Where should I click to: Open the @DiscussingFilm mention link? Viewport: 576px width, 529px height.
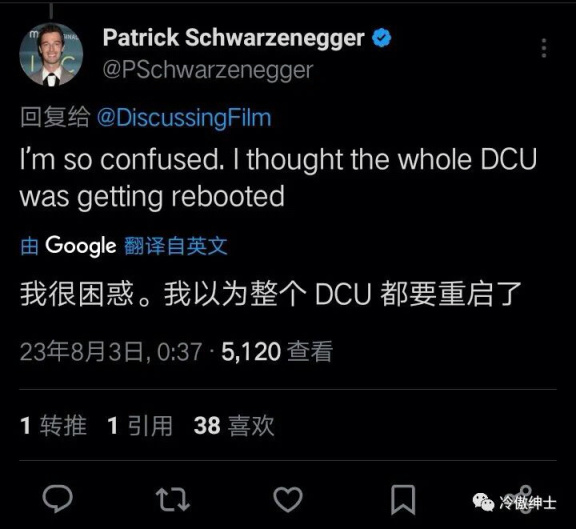(x=184, y=118)
